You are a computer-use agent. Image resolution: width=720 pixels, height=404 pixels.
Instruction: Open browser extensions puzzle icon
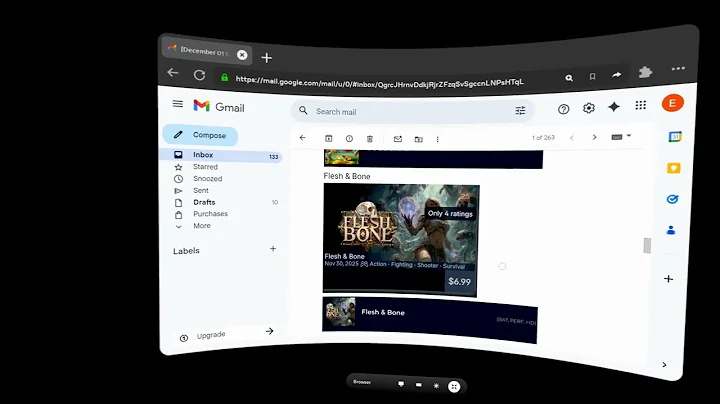click(x=645, y=72)
